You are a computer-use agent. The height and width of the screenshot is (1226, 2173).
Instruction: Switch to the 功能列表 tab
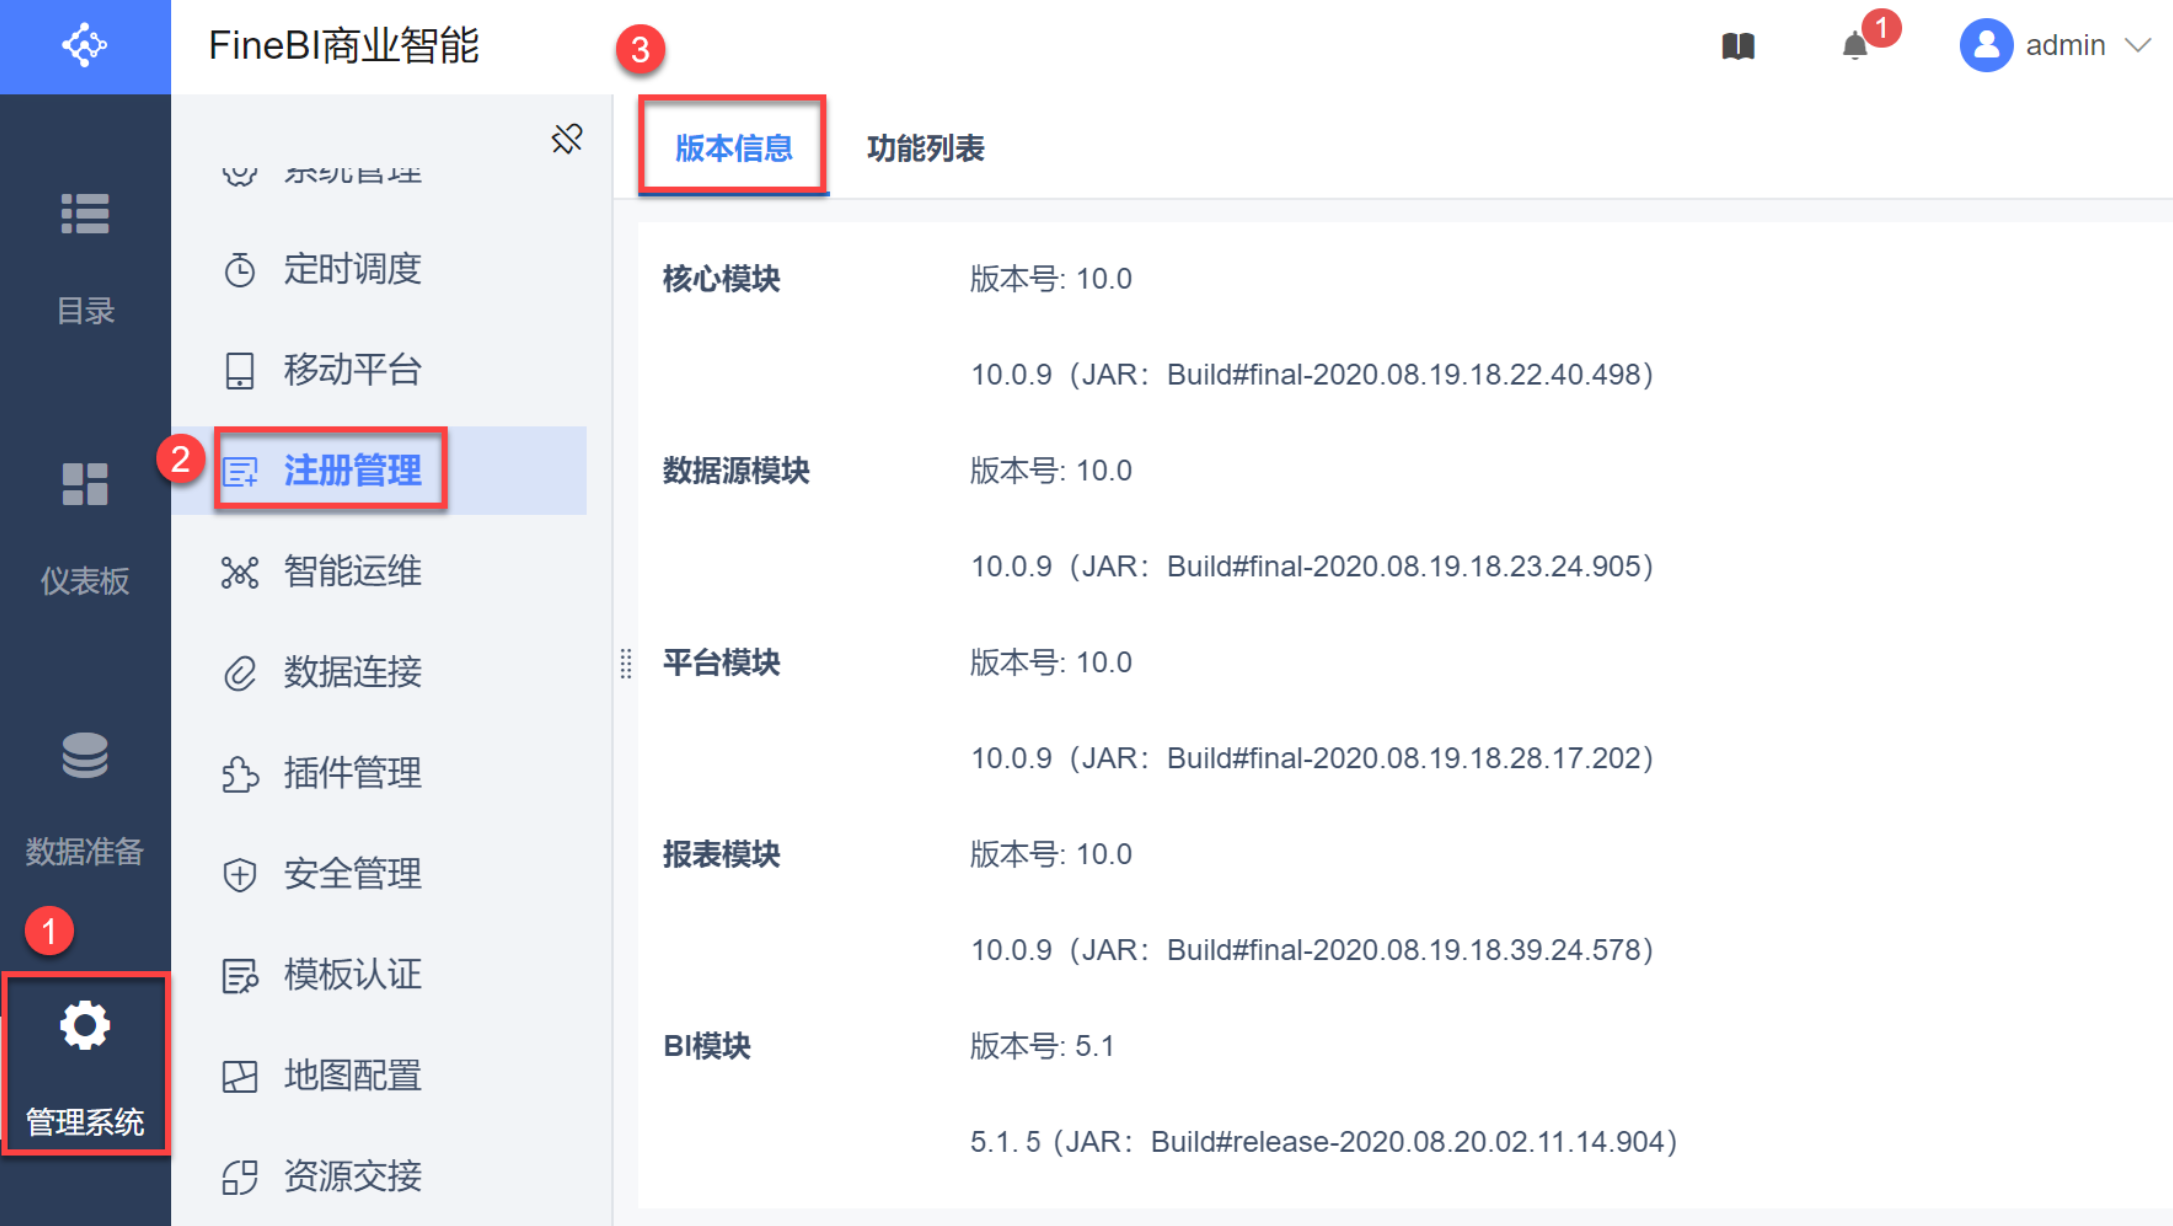[x=925, y=149]
